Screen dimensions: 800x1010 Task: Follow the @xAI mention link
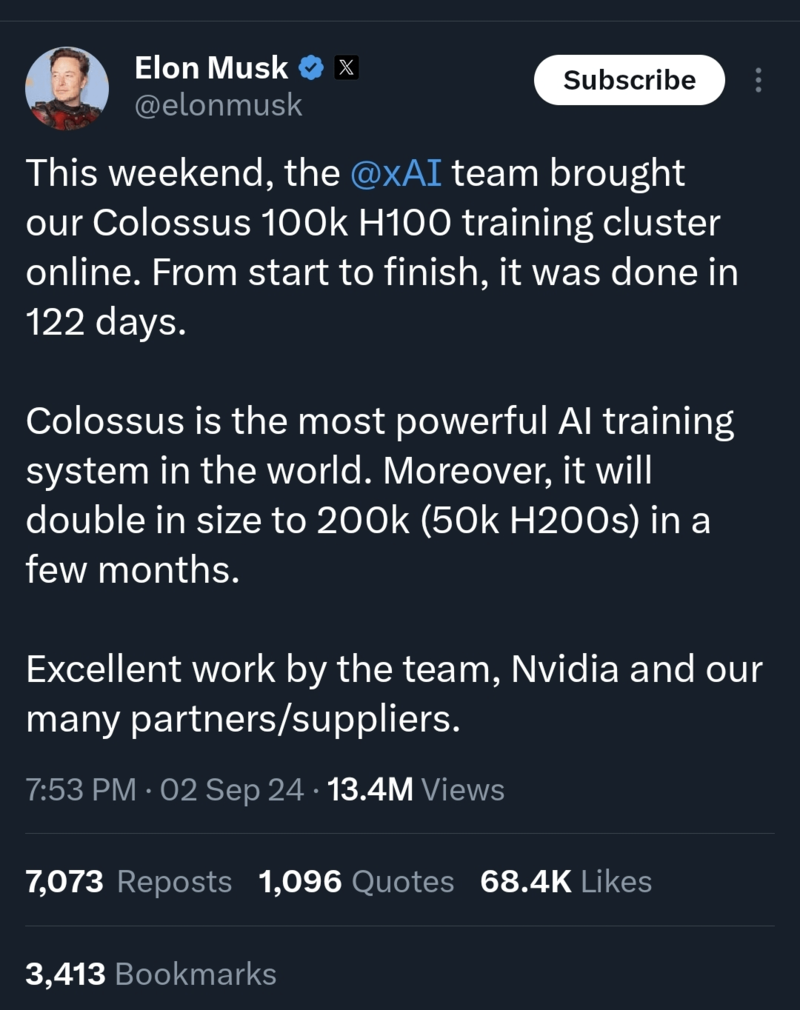click(397, 173)
